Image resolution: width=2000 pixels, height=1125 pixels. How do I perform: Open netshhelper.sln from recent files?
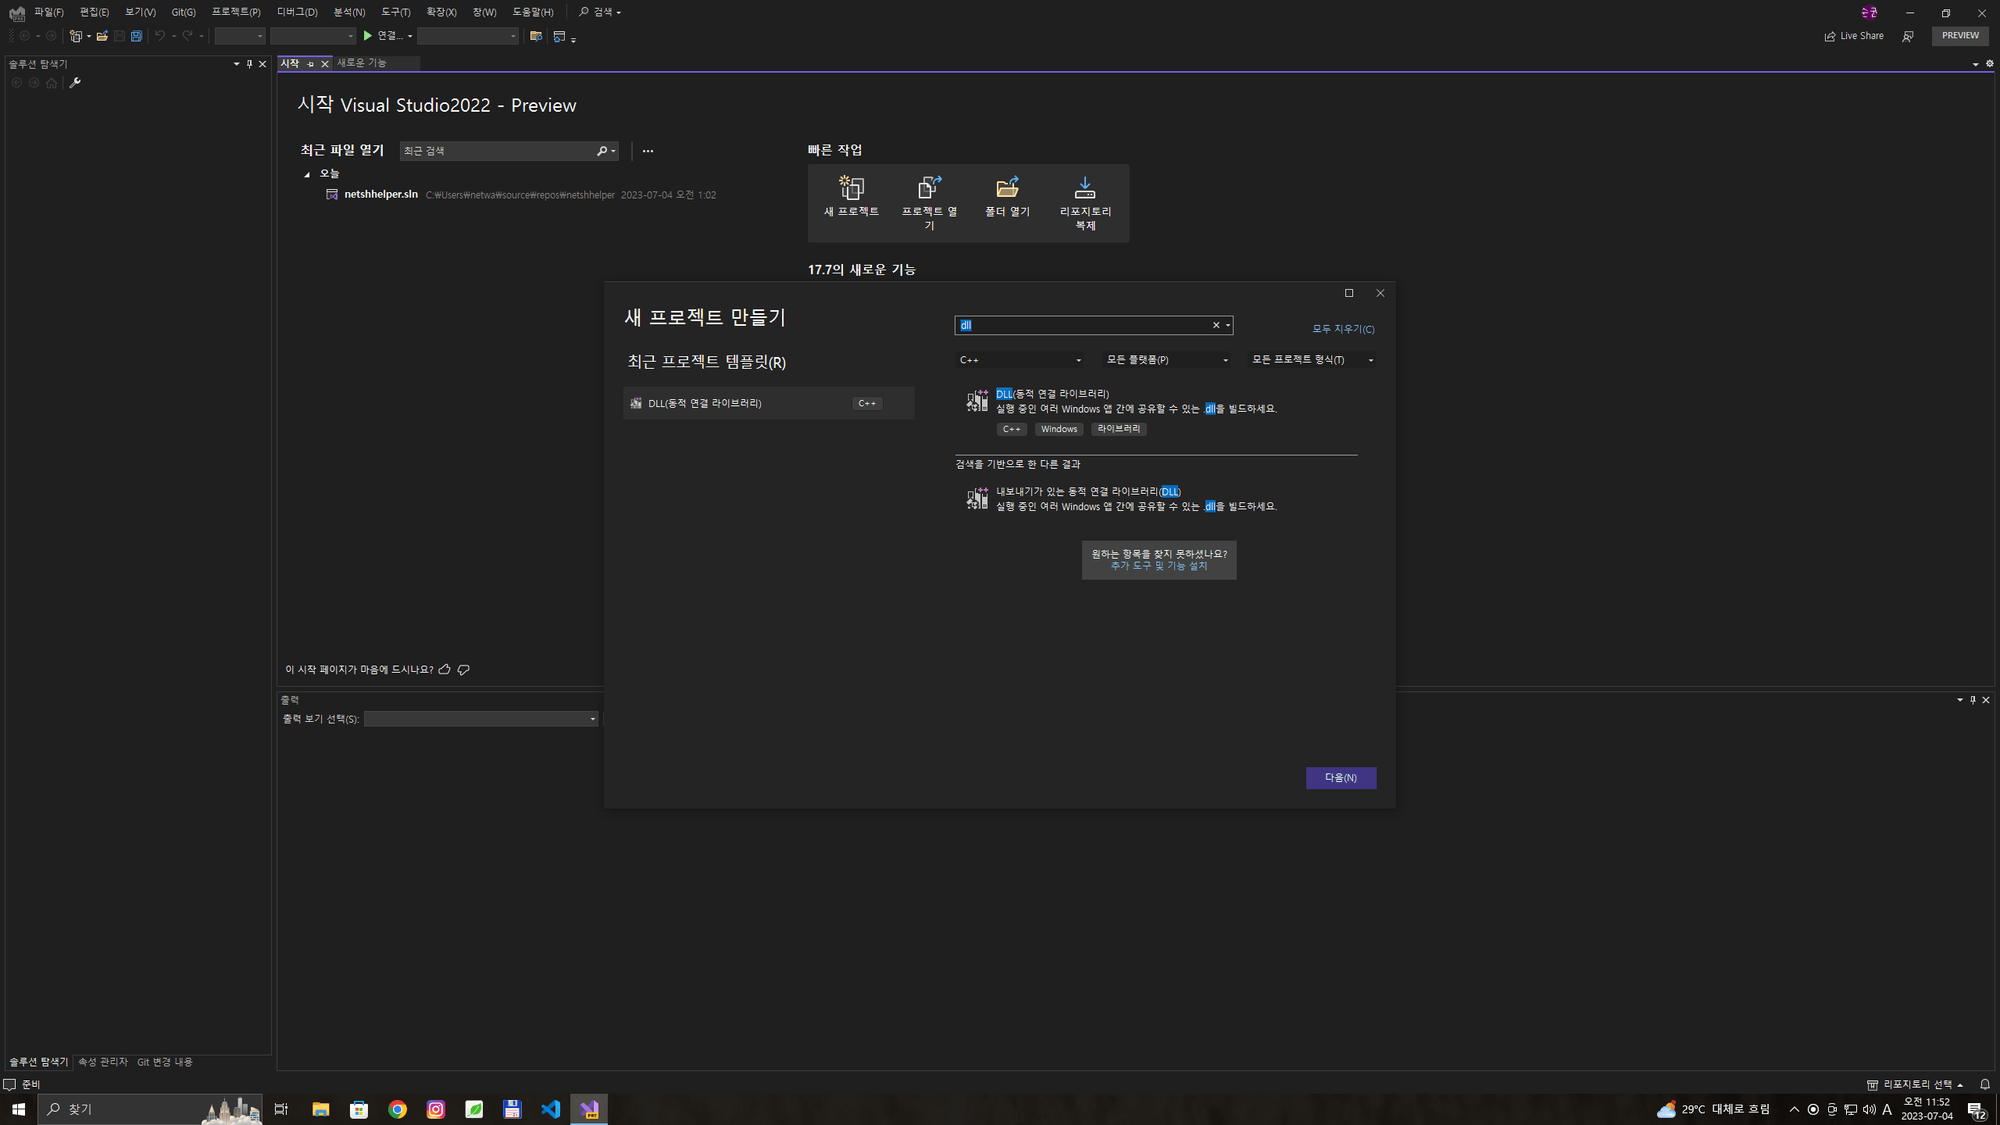point(381,195)
